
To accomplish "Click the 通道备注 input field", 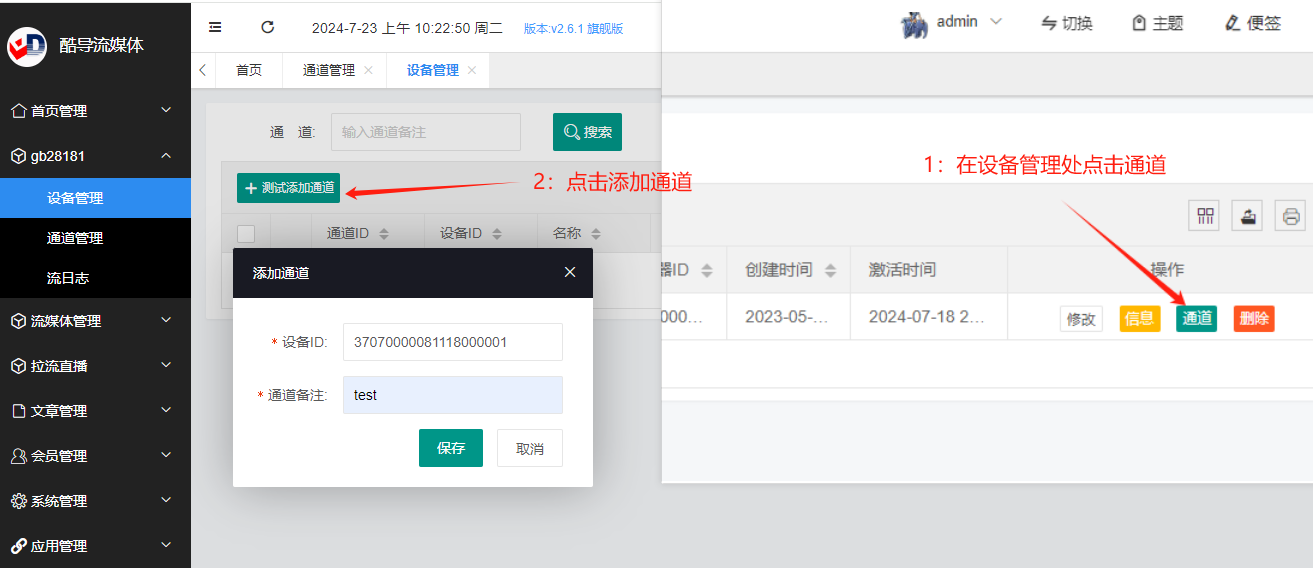I will 453,395.
